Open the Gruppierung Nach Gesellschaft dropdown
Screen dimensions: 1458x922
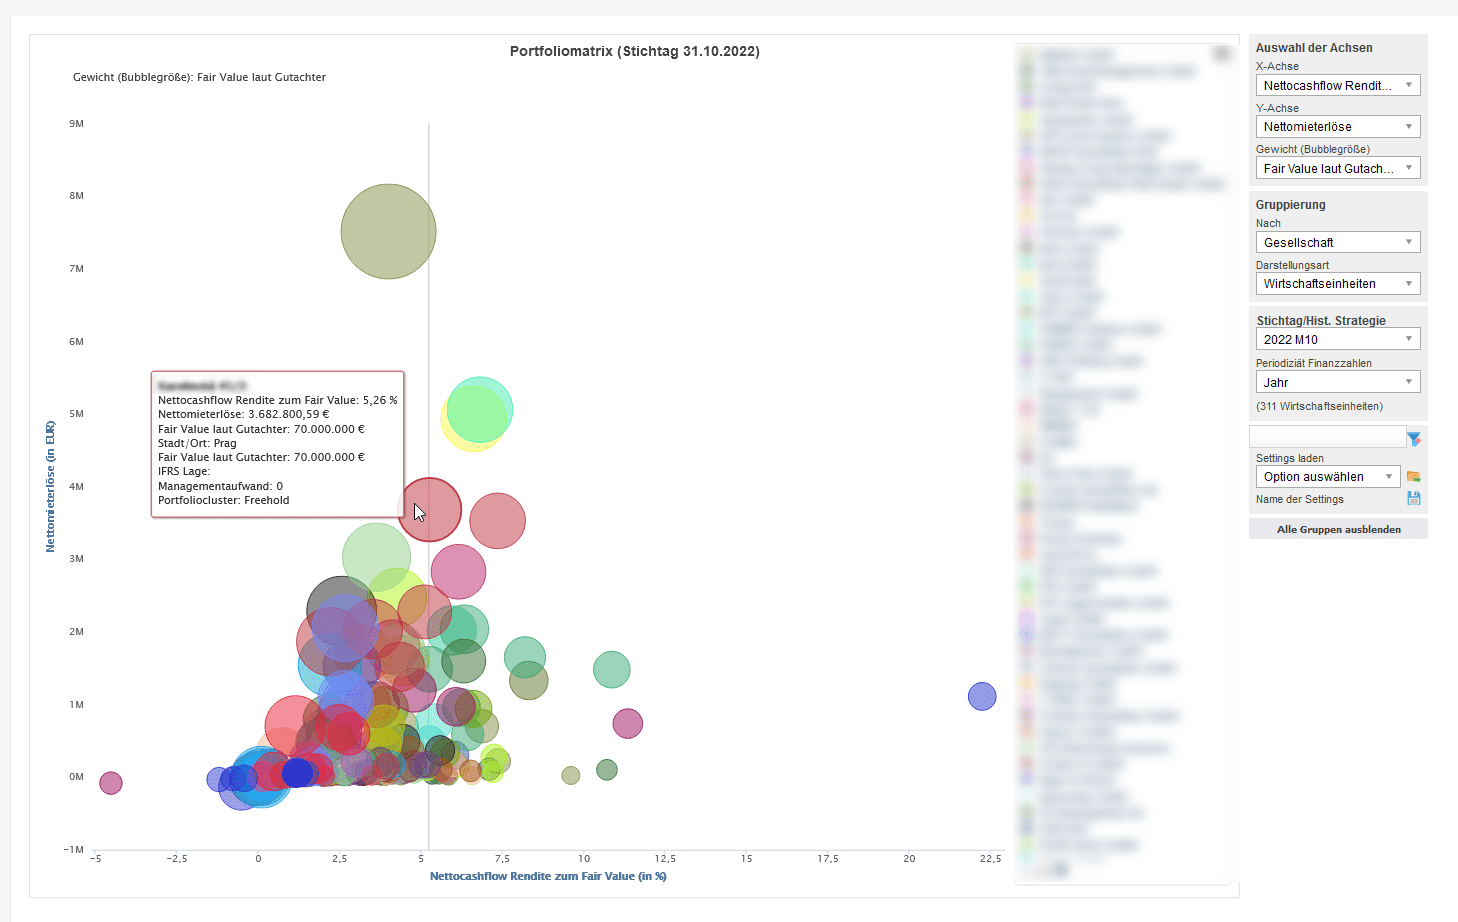coord(1337,243)
